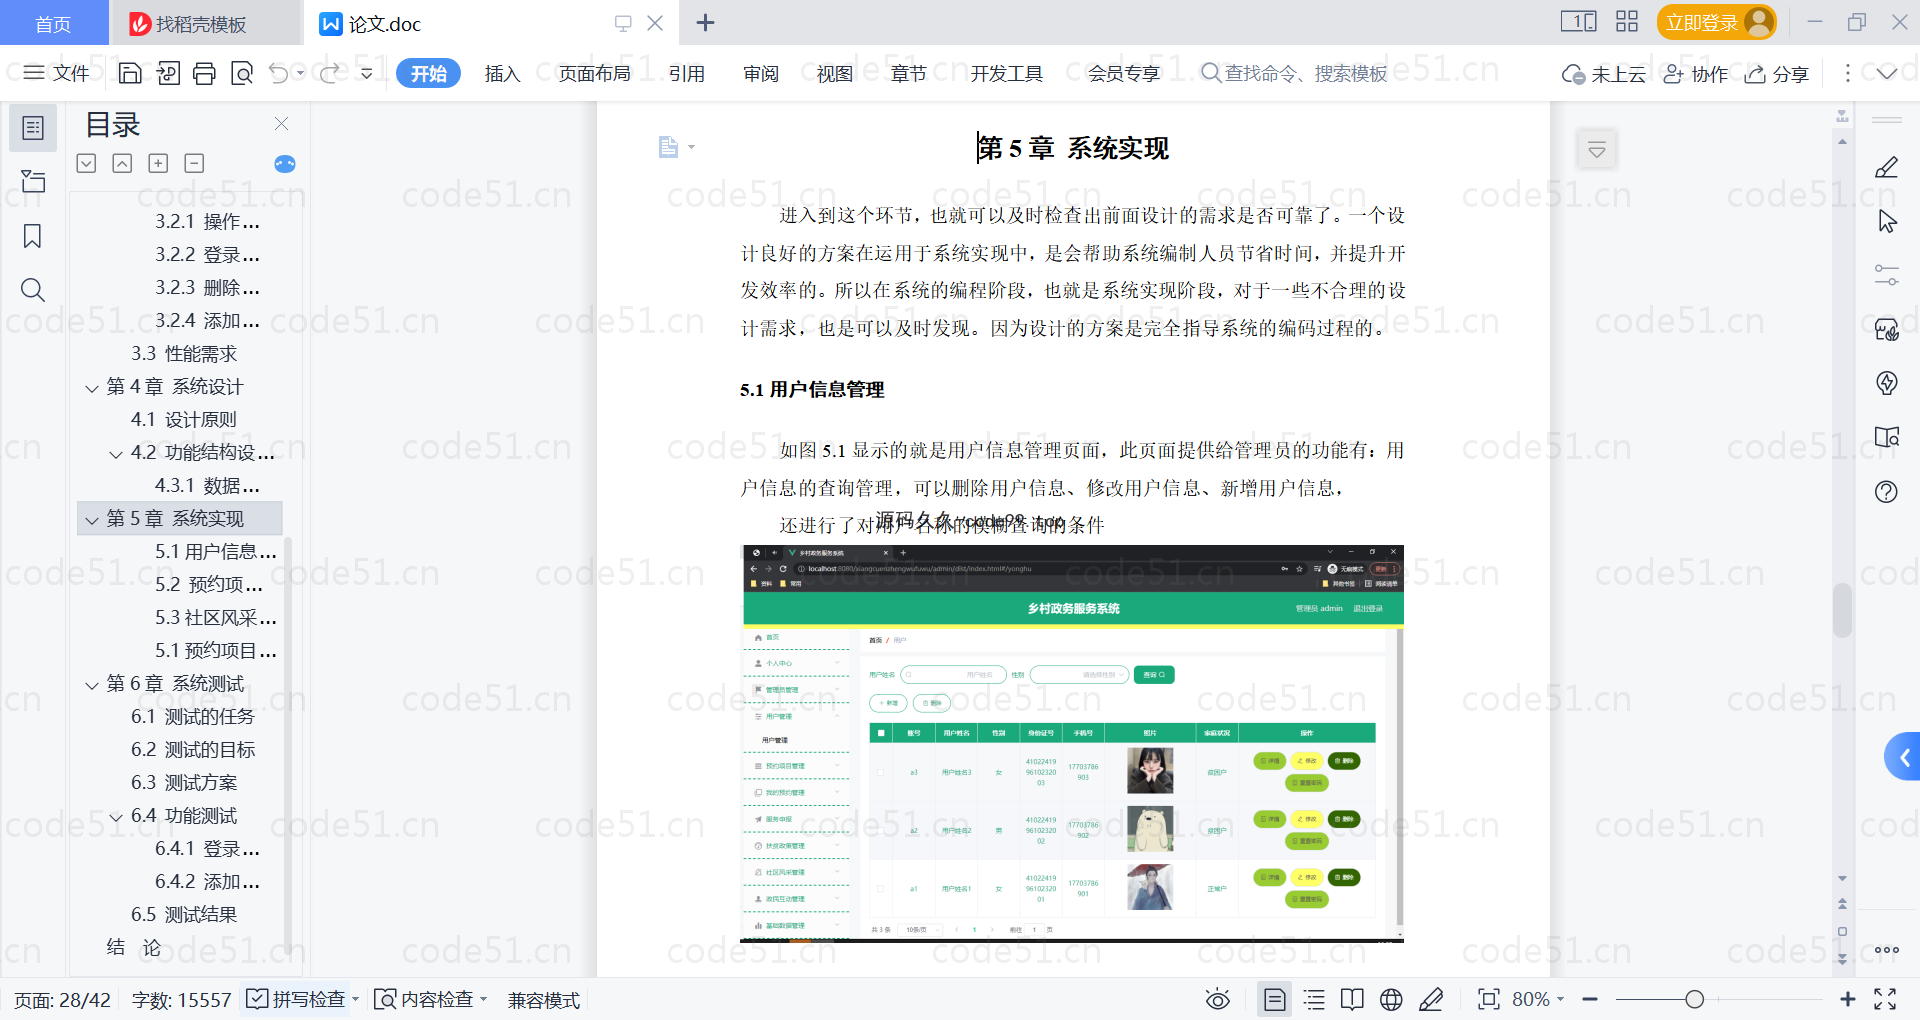Open the chapter navigation icon in sidebar
The width and height of the screenshot is (1920, 1020).
[x=33, y=181]
